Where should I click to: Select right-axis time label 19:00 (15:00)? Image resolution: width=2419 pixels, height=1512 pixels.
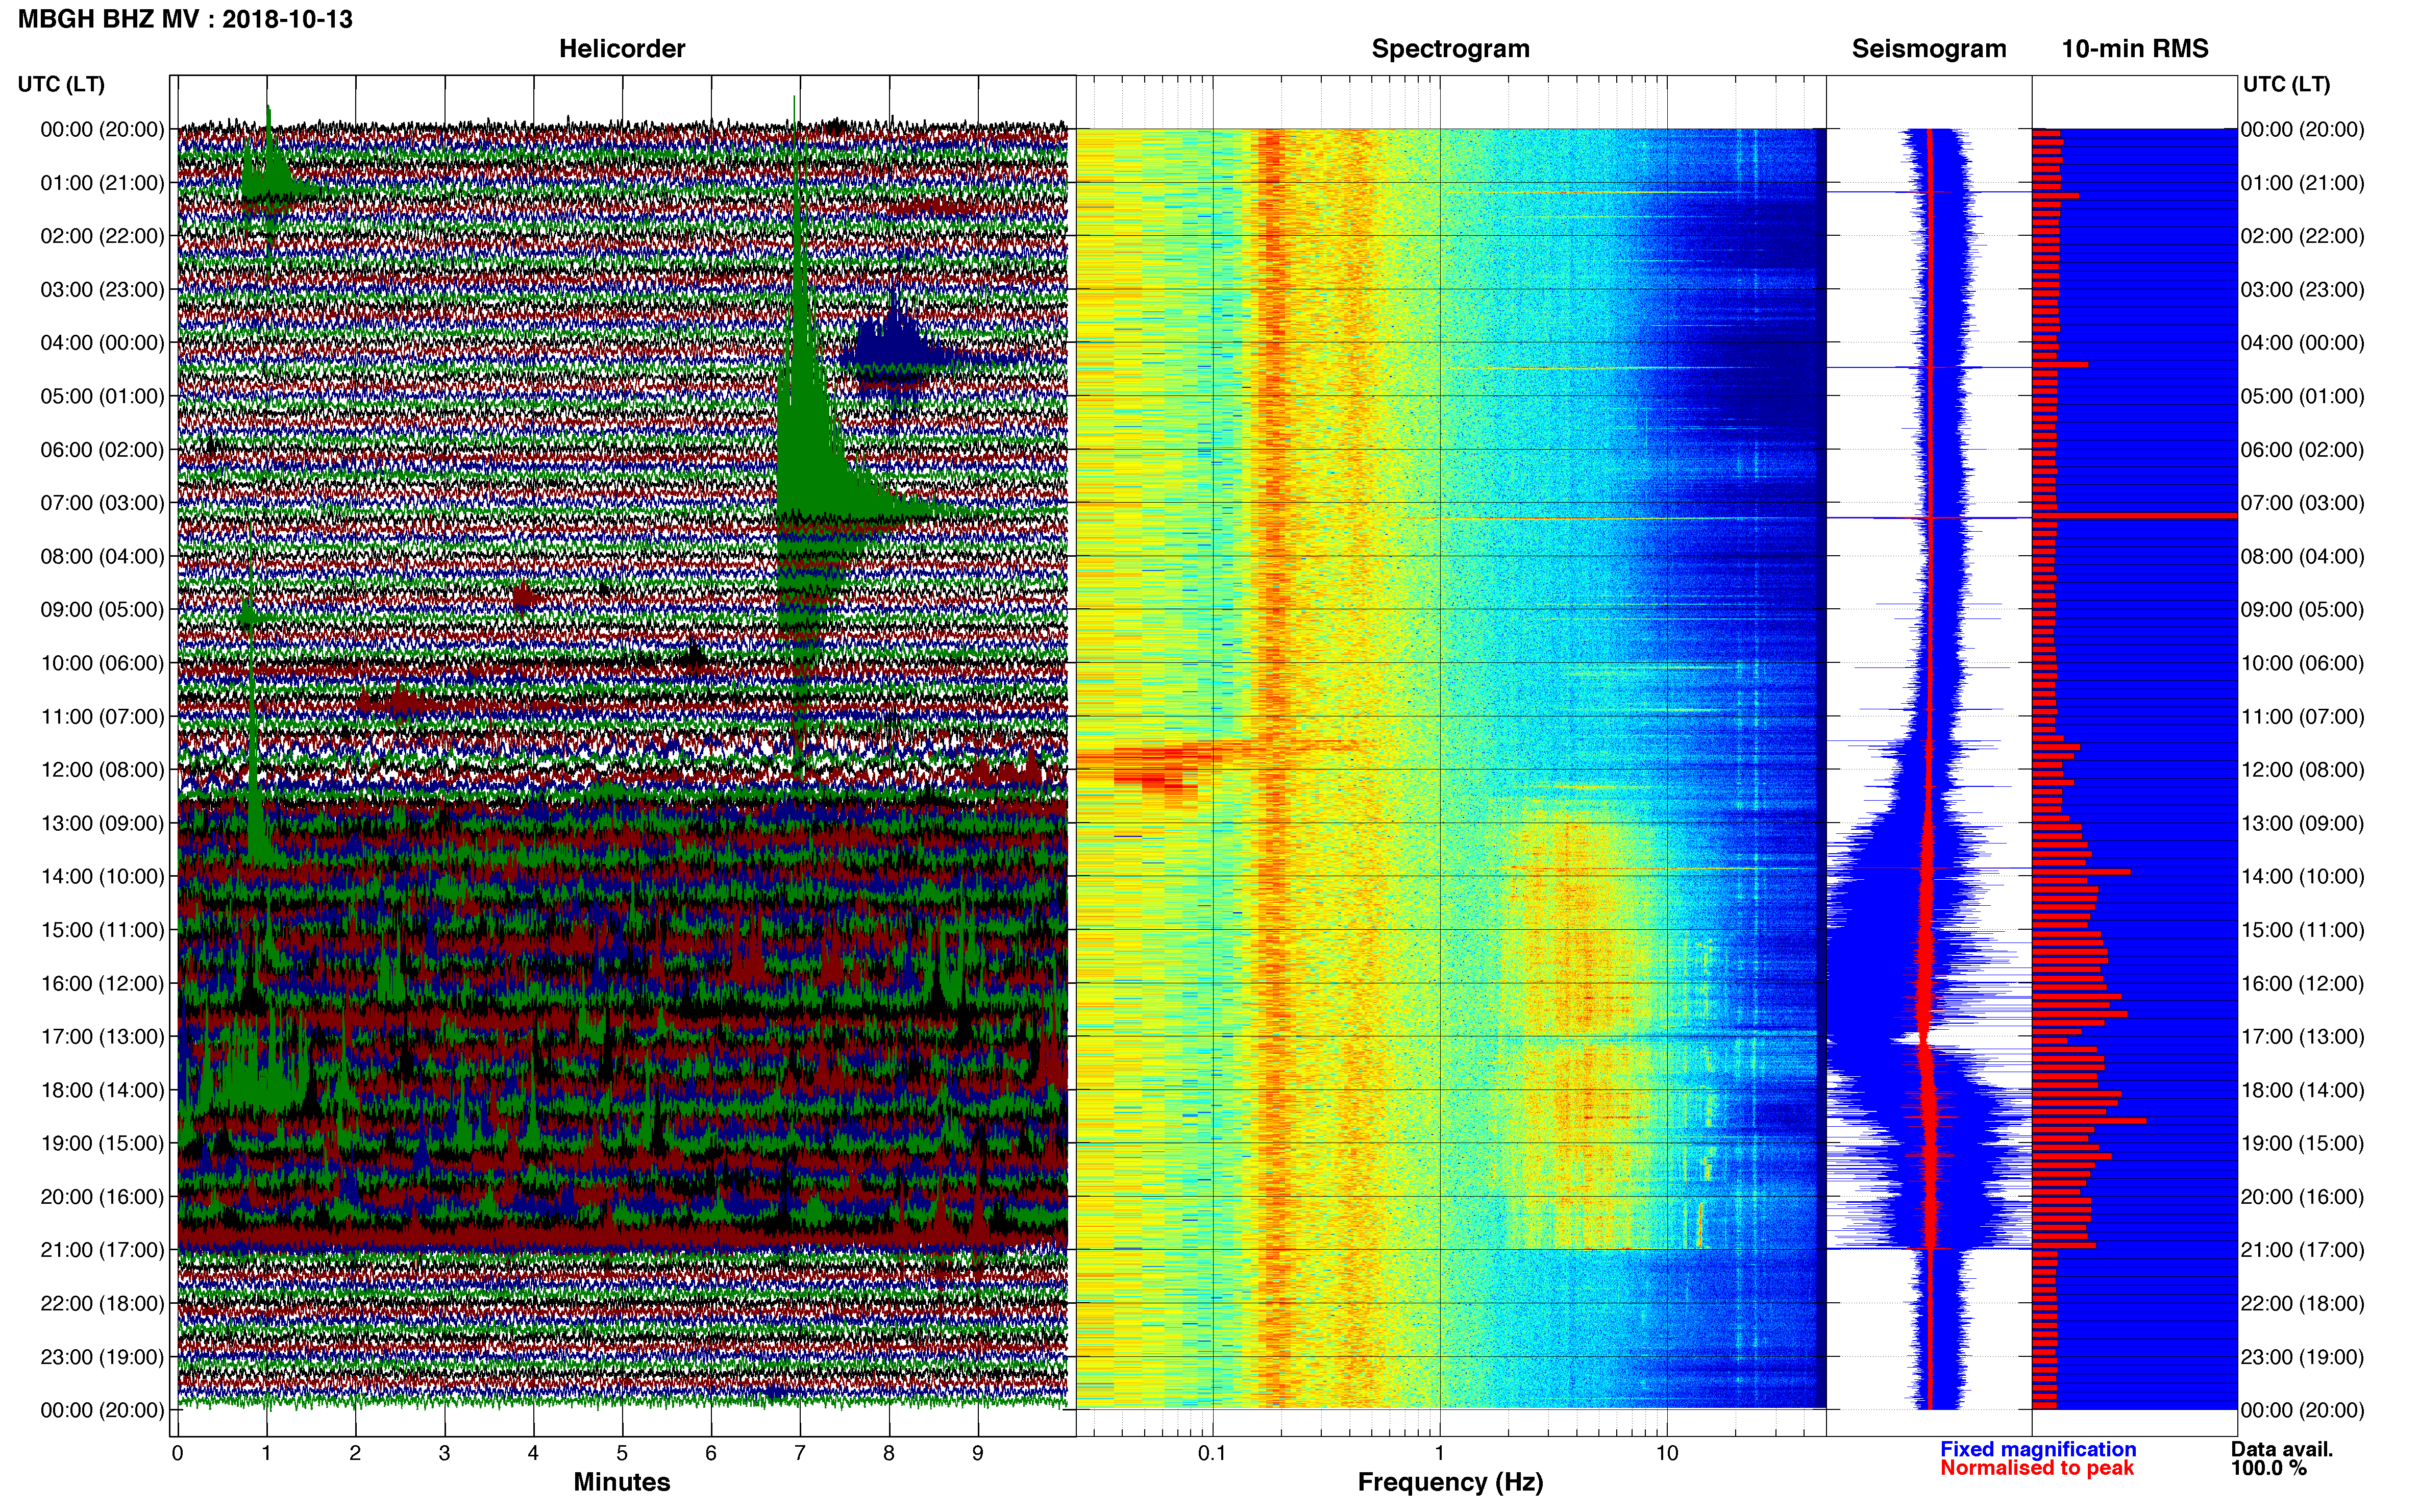[2303, 1143]
